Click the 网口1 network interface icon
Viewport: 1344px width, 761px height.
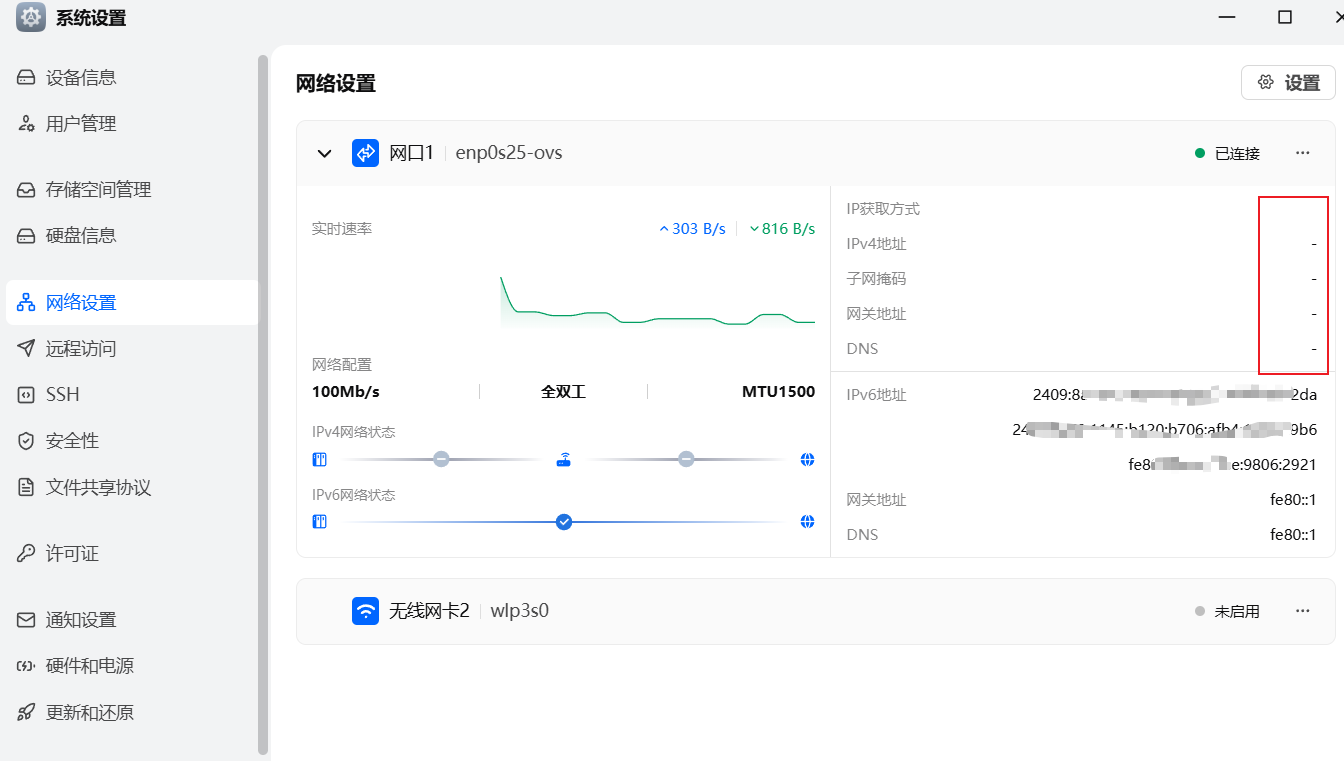[365, 153]
